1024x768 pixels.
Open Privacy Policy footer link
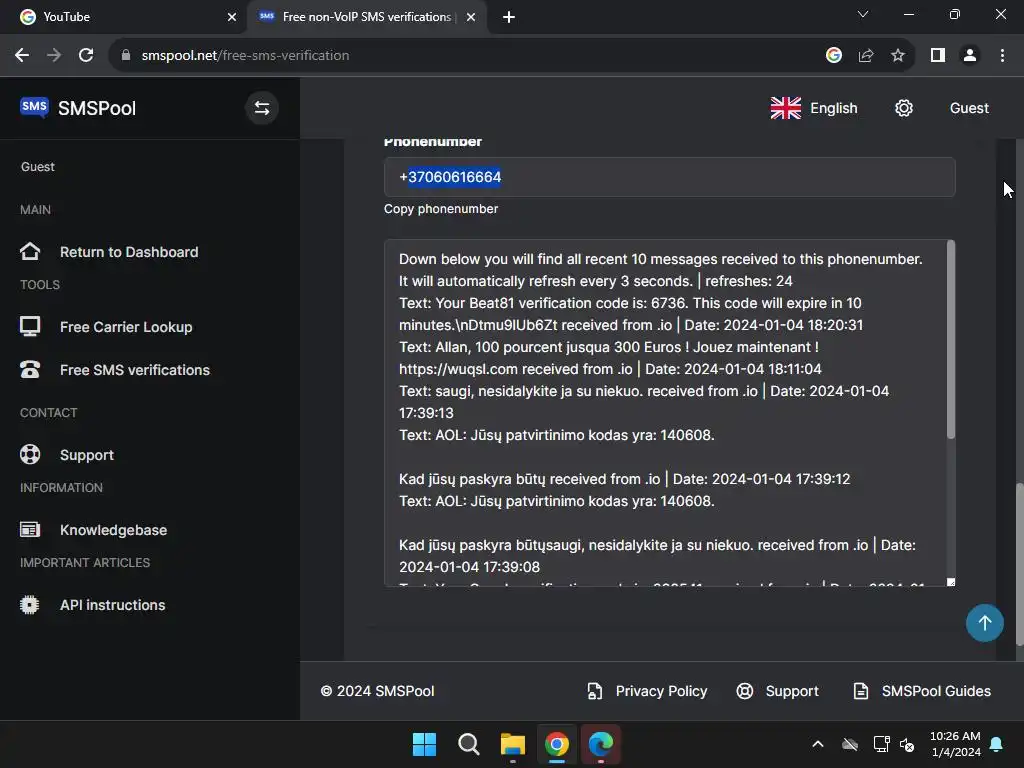click(661, 691)
